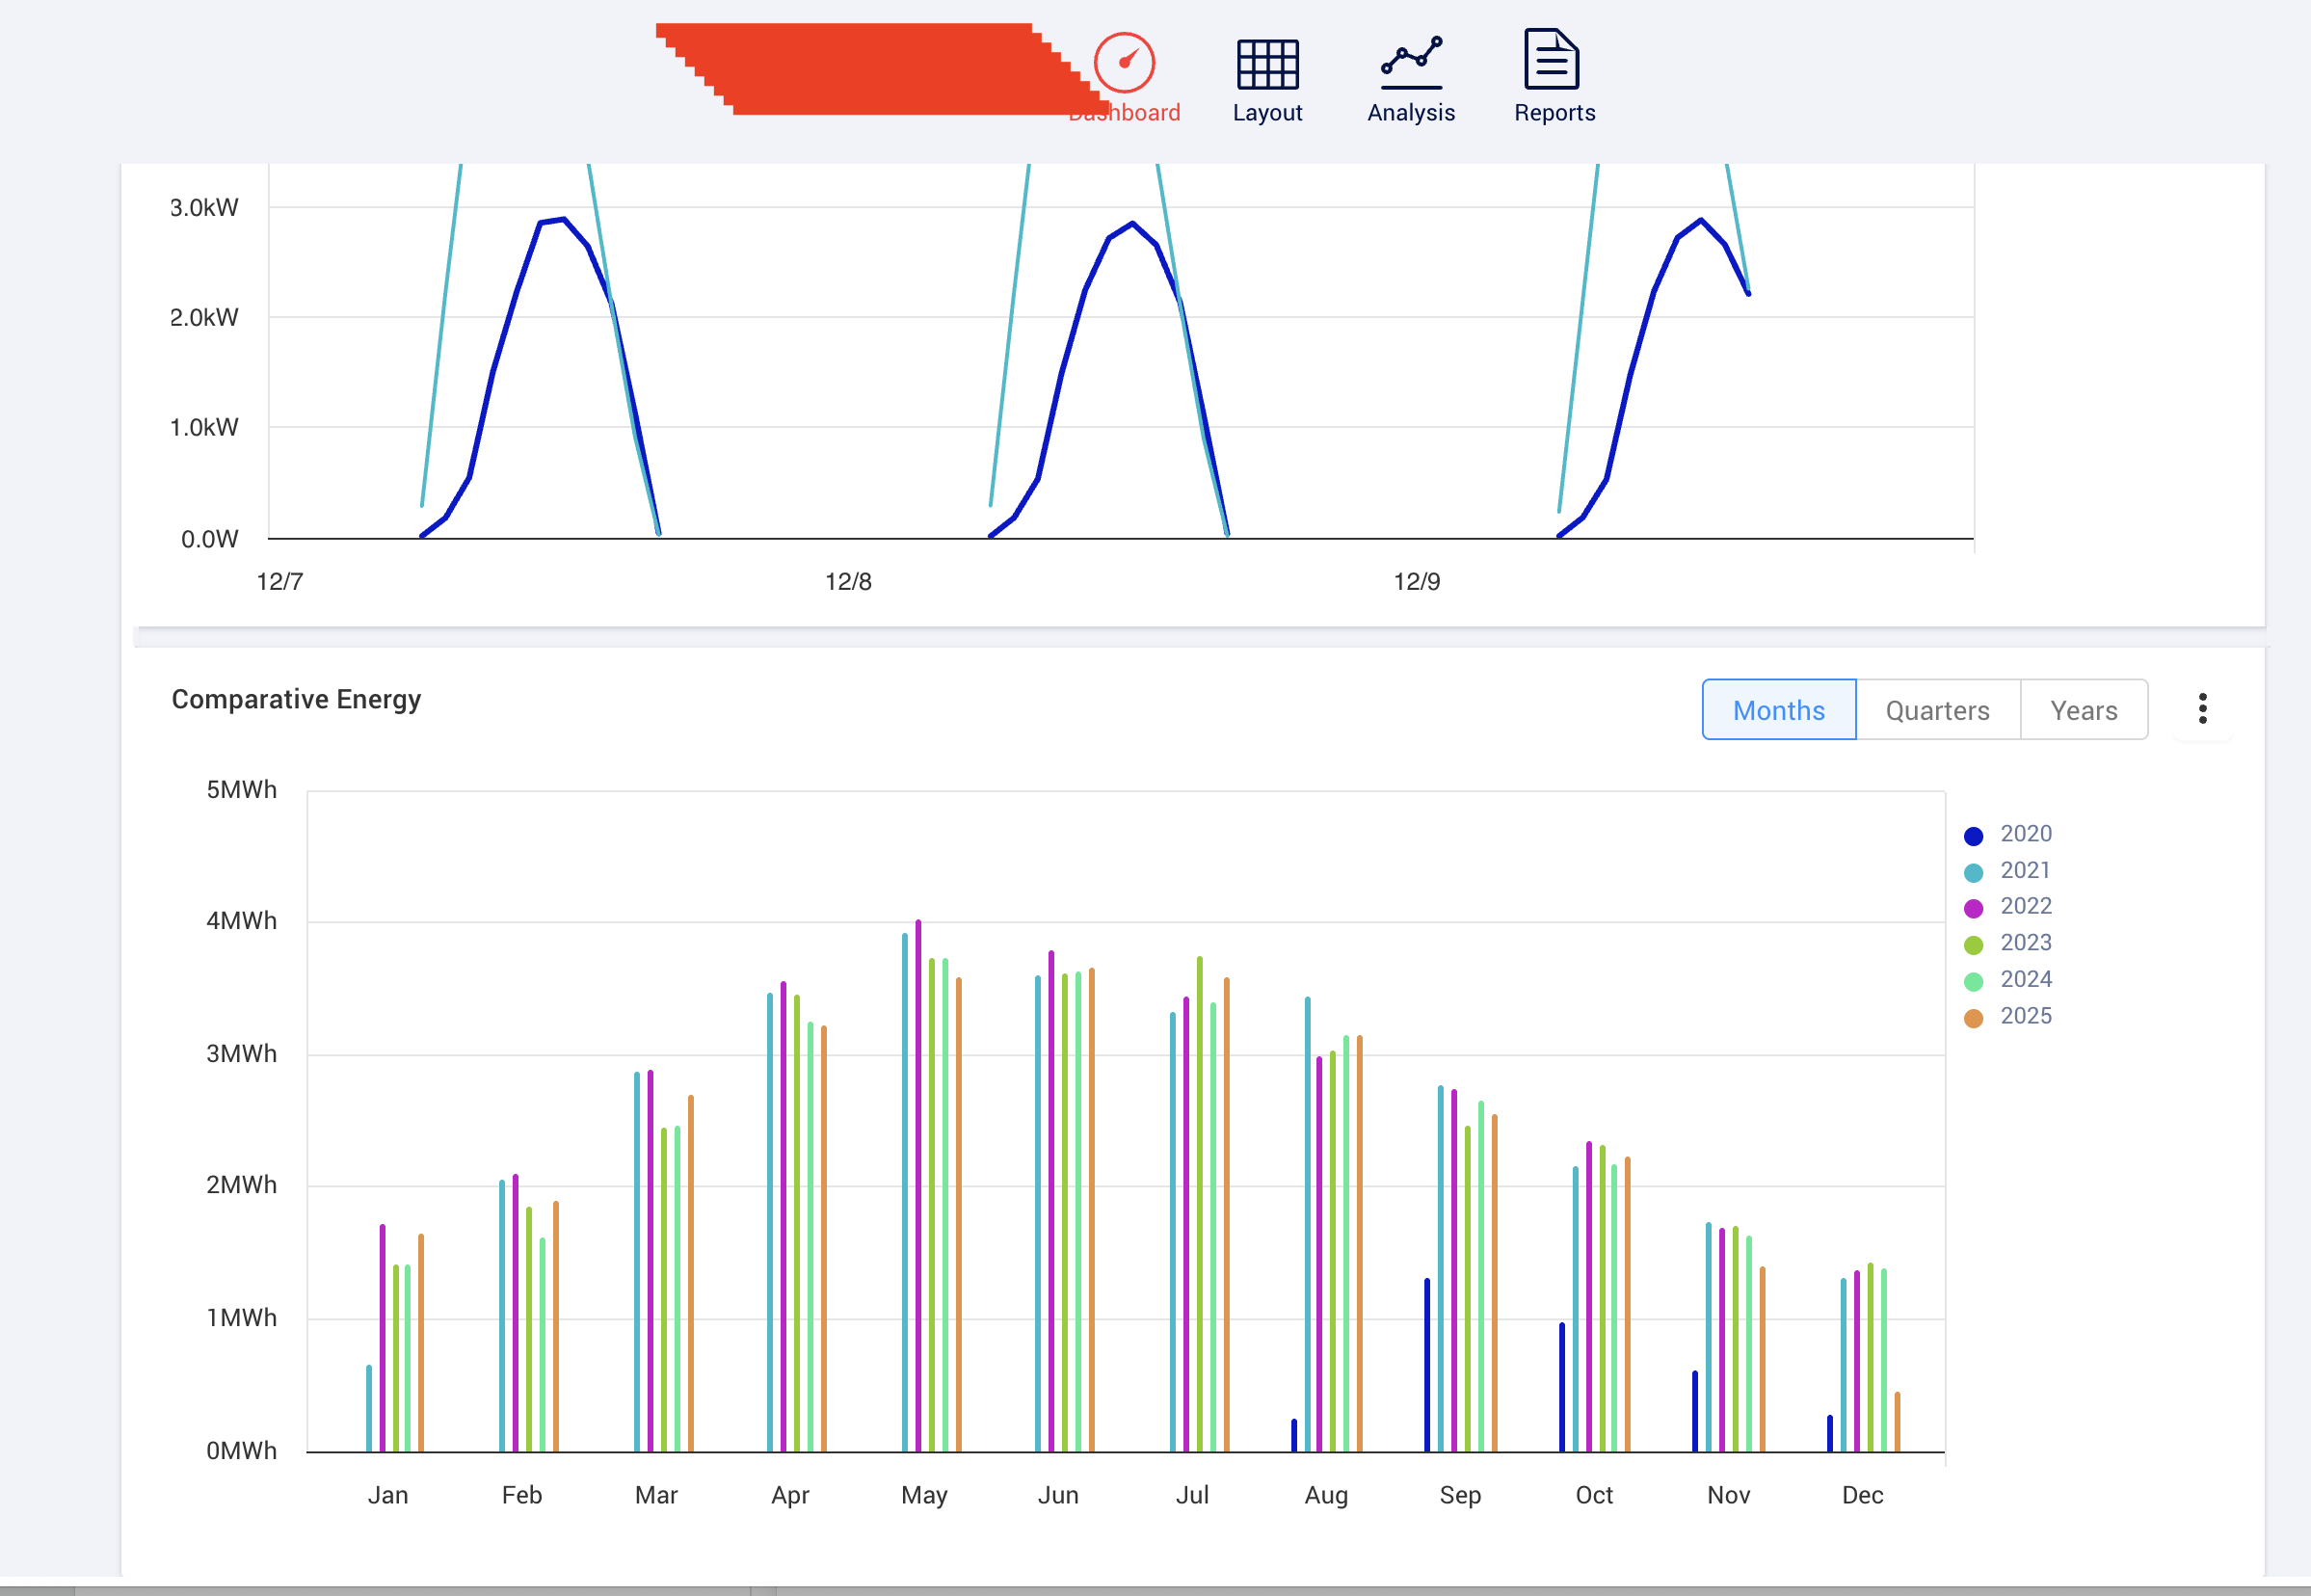The height and width of the screenshot is (1596, 2311).
Task: Open the Layout grid icon
Action: pos(1267,65)
